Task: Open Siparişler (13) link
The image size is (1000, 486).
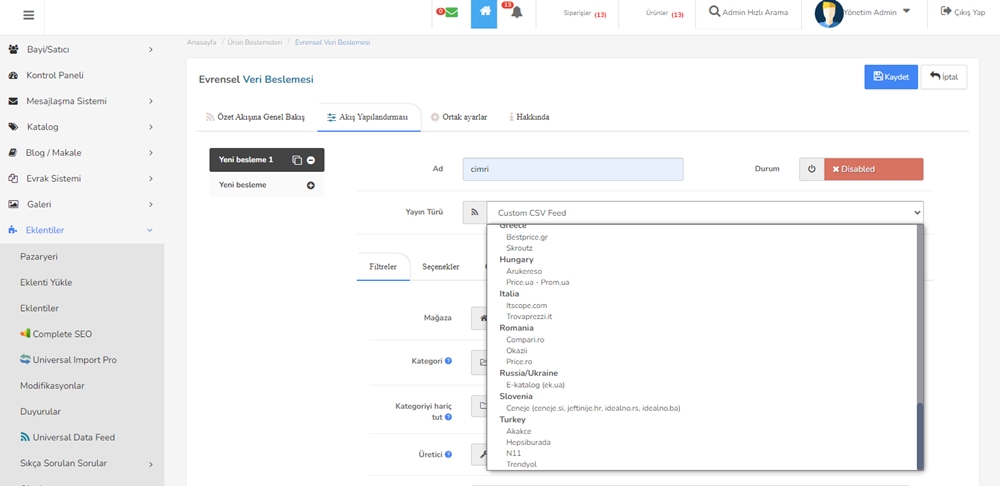Action: click(x=585, y=13)
